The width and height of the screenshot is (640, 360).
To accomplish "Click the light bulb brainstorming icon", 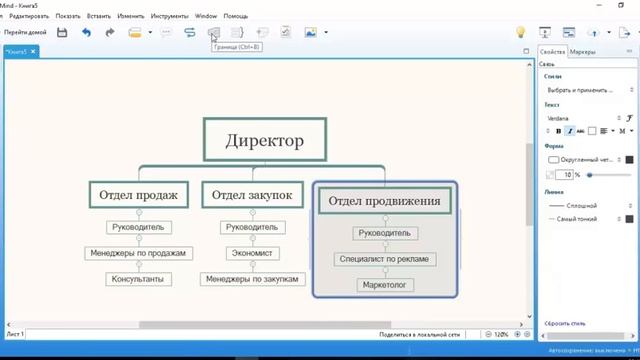I will click(x=520, y=32).
